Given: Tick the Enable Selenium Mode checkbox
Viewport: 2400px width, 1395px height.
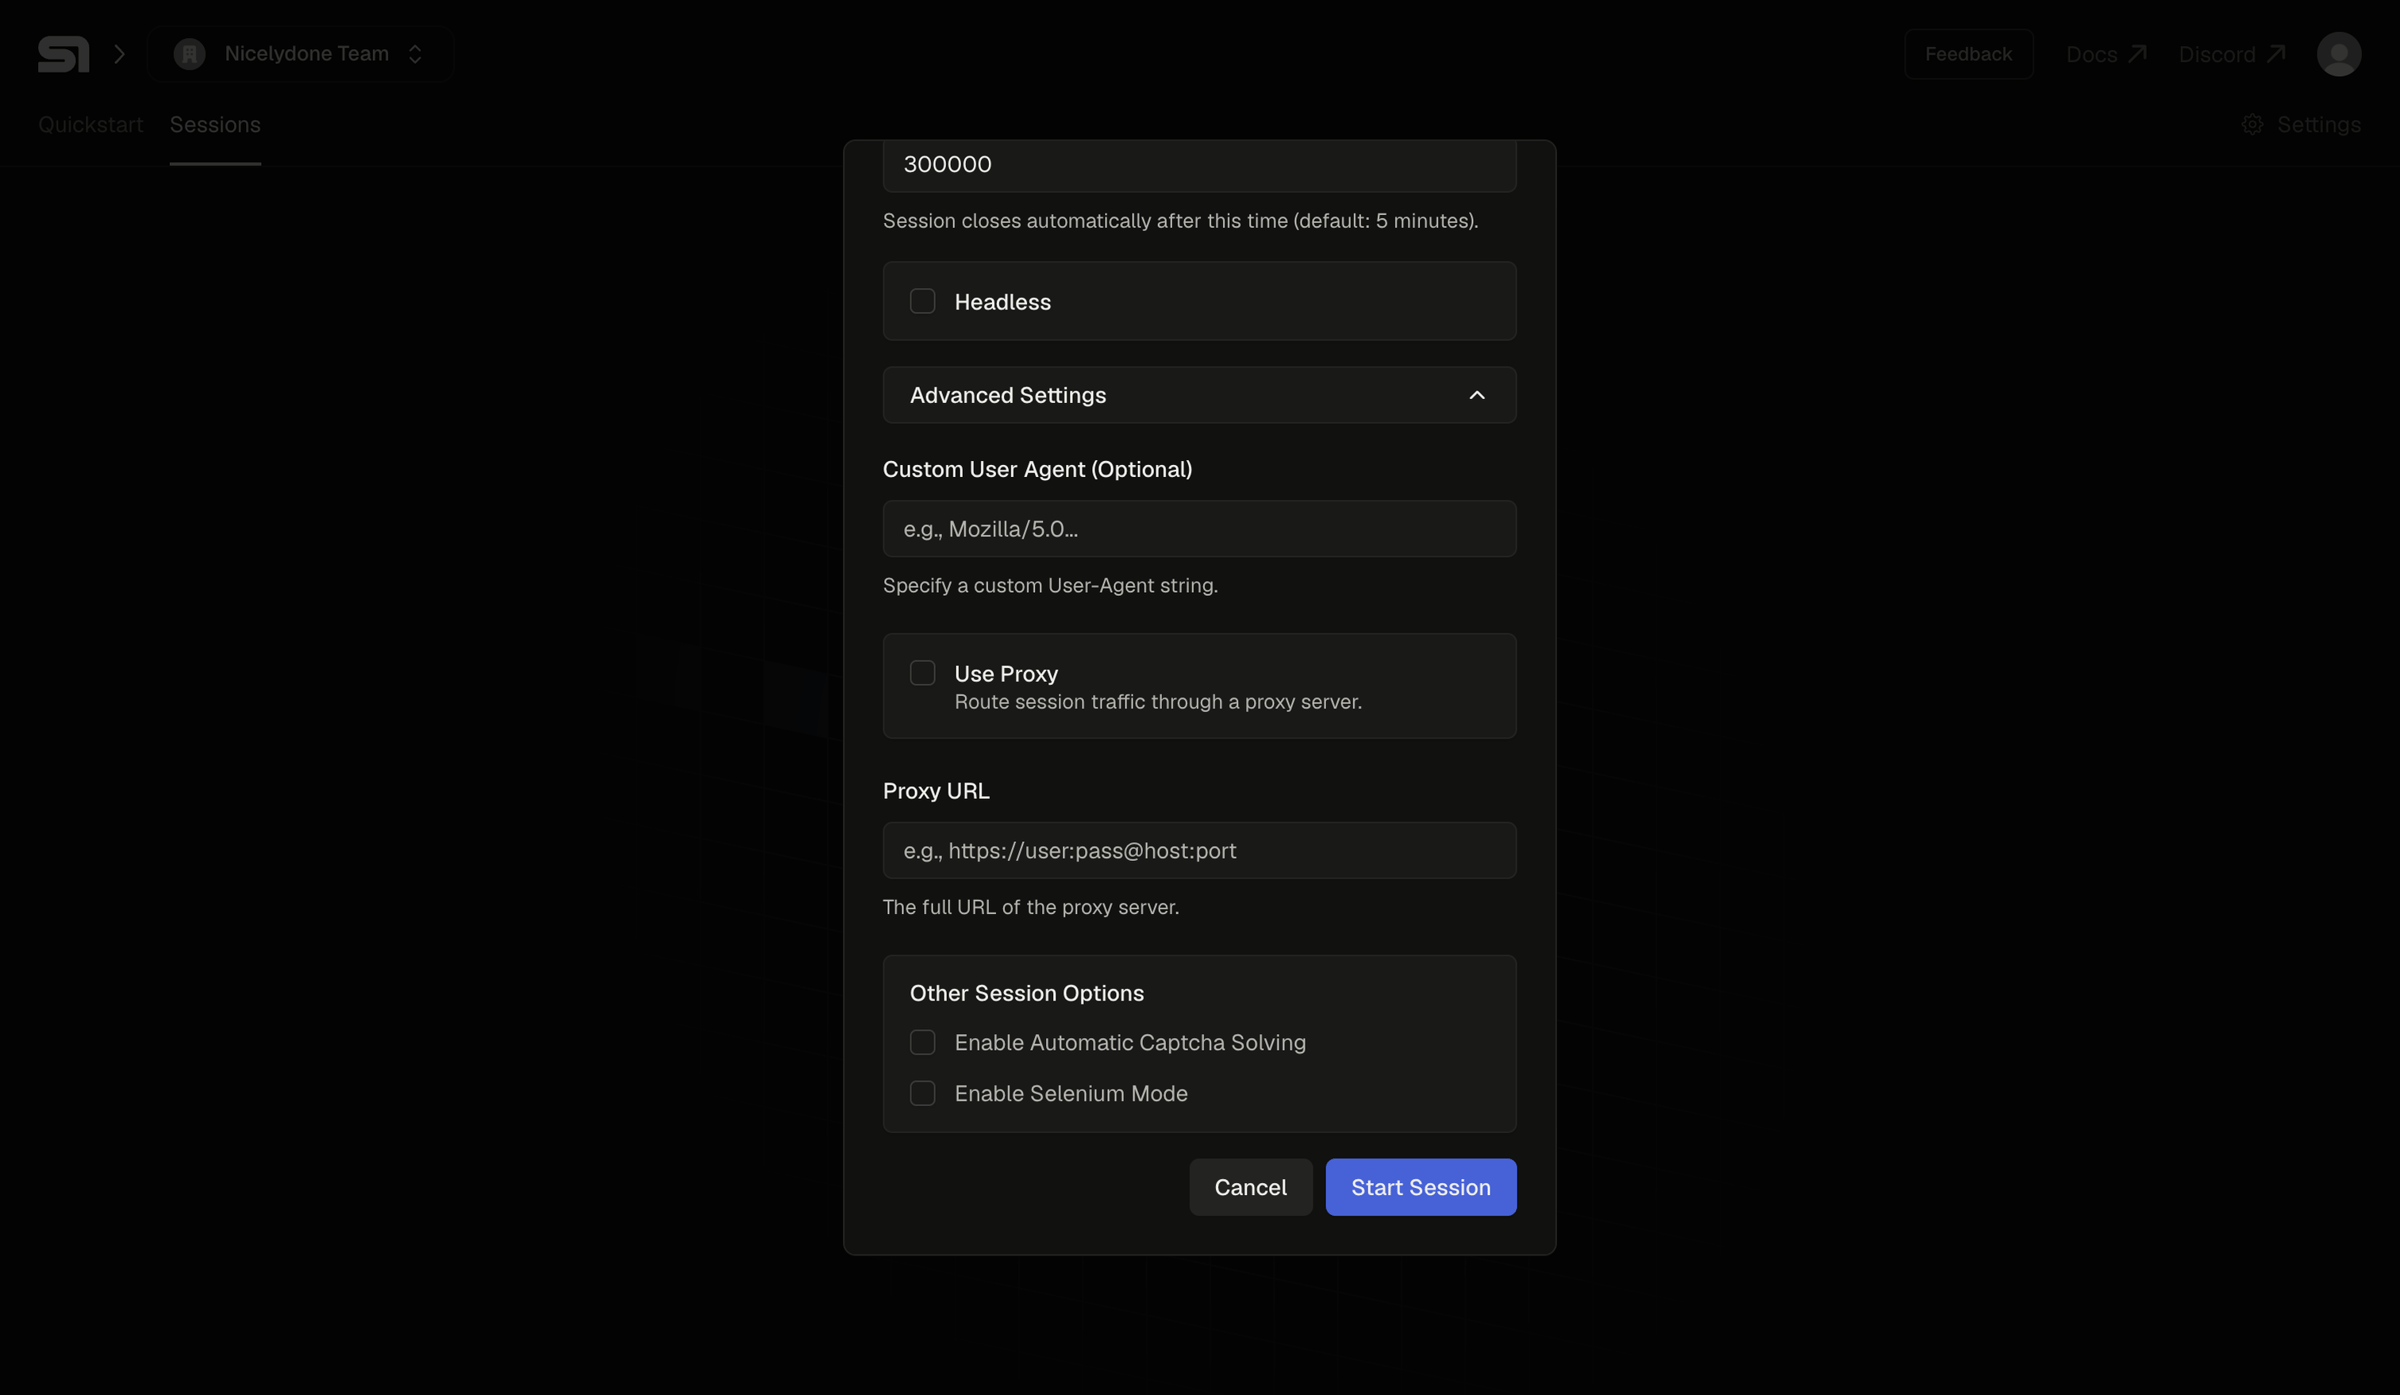Looking at the screenshot, I should (922, 1093).
